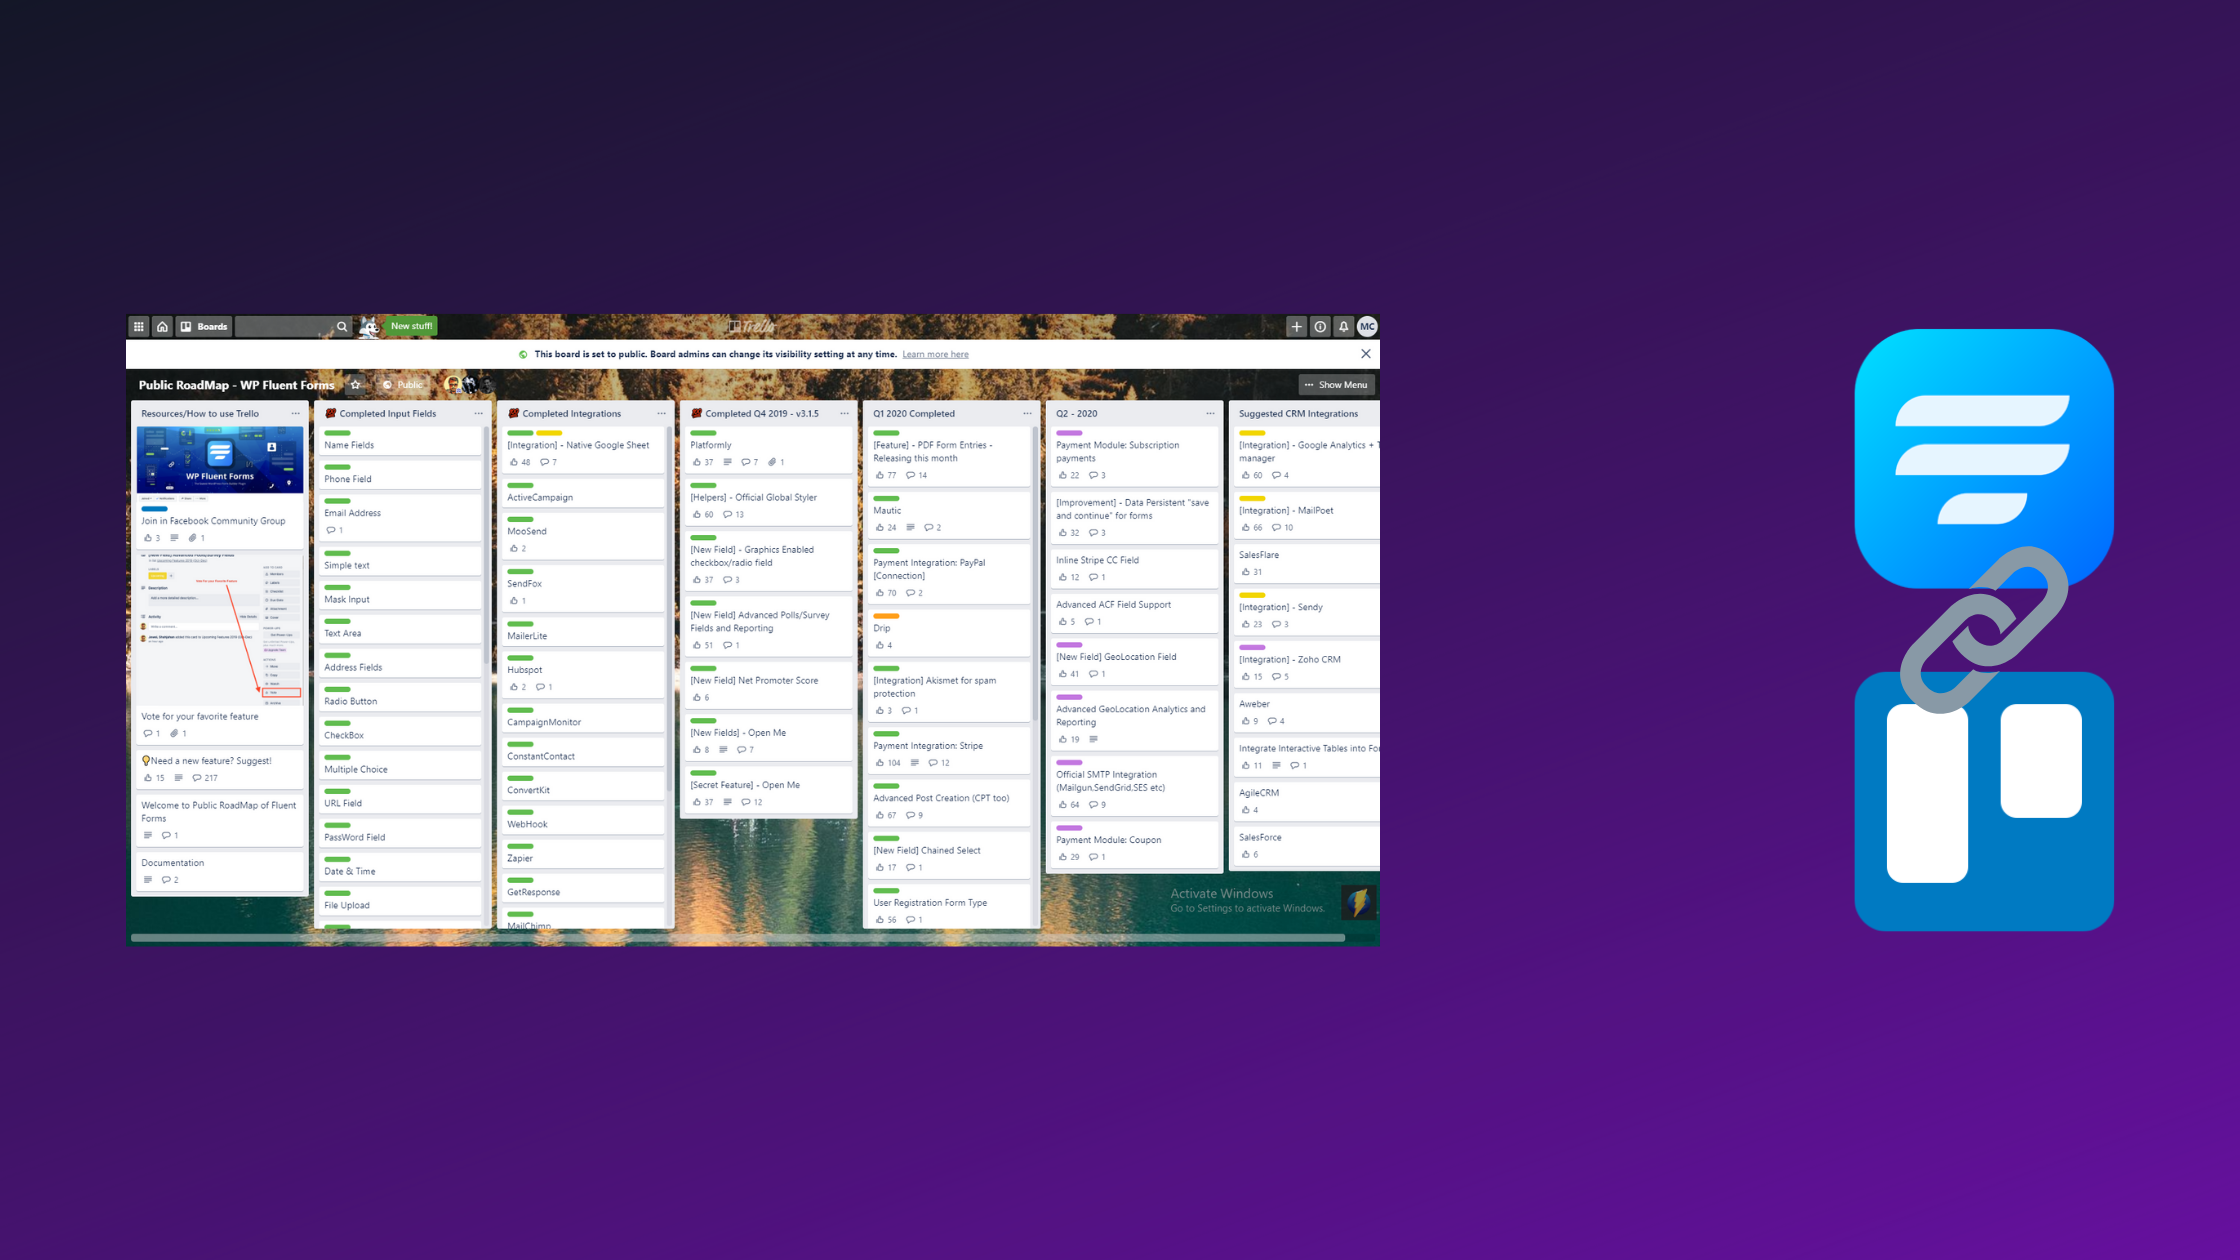The image size is (2240, 1260).
Task: Click the search magnifier icon
Action: coord(342,327)
